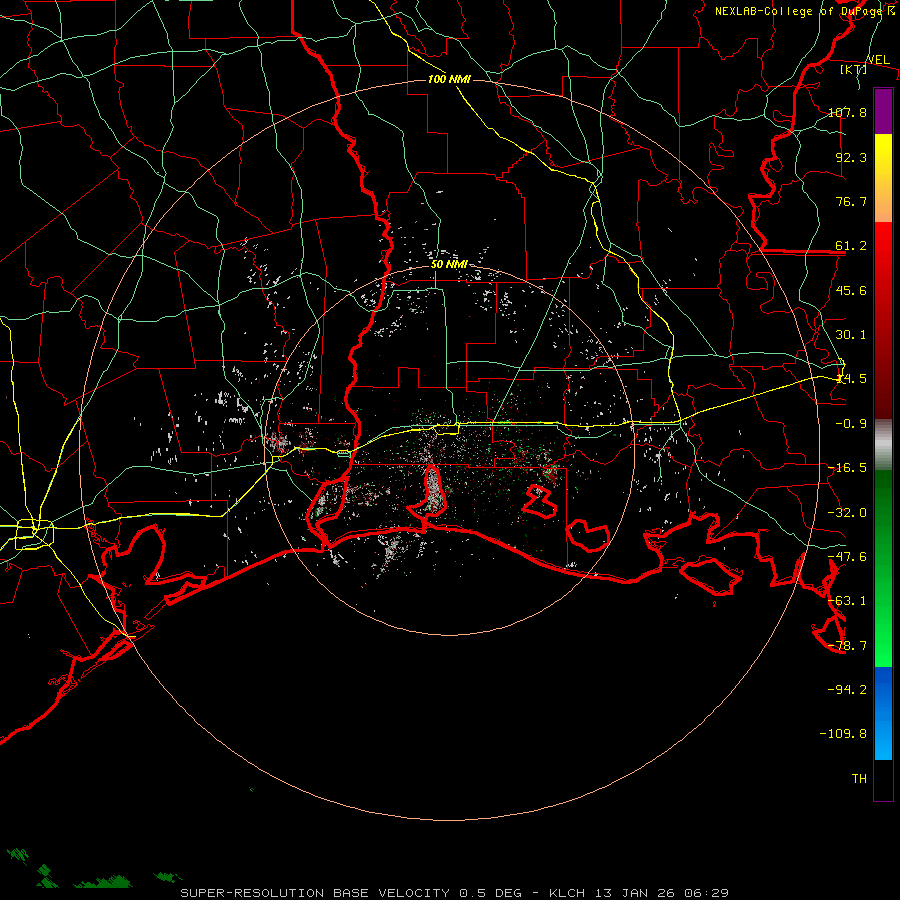The width and height of the screenshot is (900, 900).
Task: Select the purple segment of the color bar
Action: (883, 112)
